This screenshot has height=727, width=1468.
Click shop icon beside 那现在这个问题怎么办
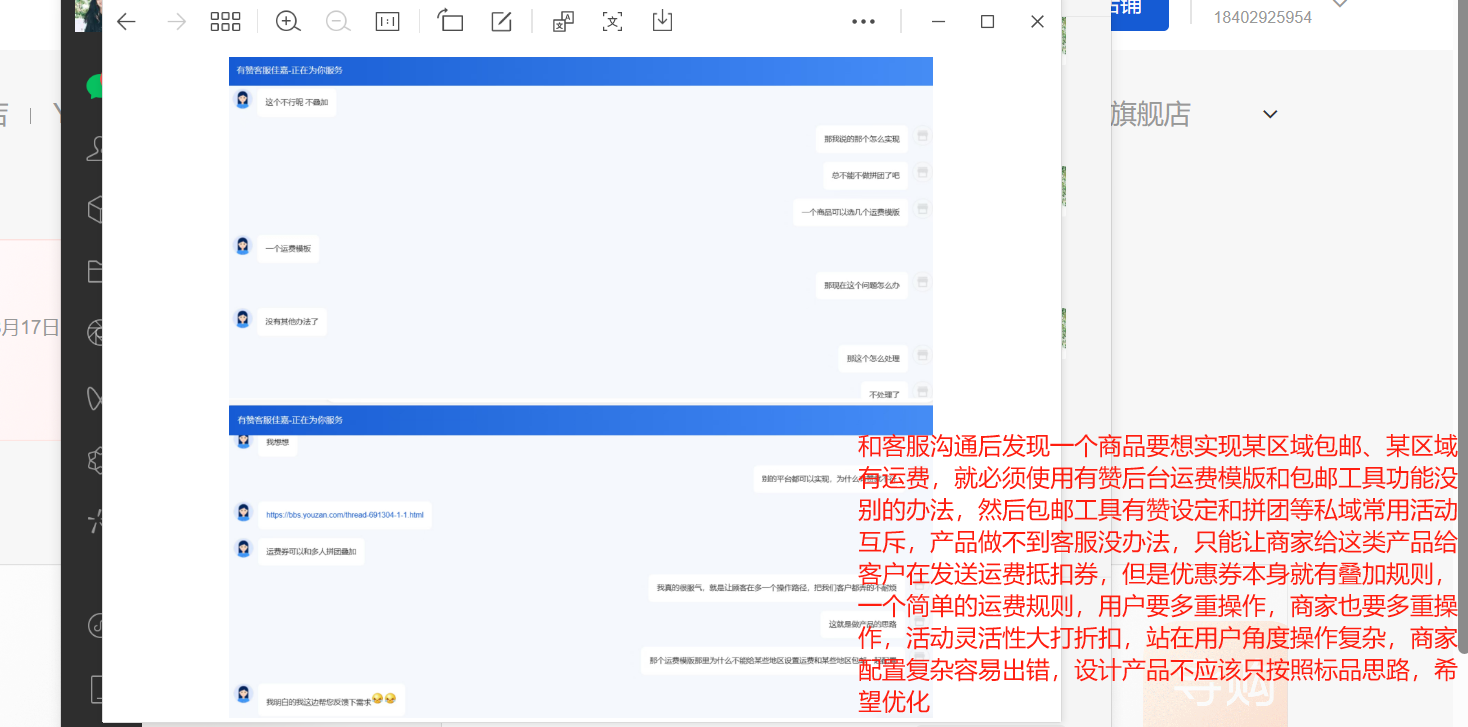click(923, 282)
